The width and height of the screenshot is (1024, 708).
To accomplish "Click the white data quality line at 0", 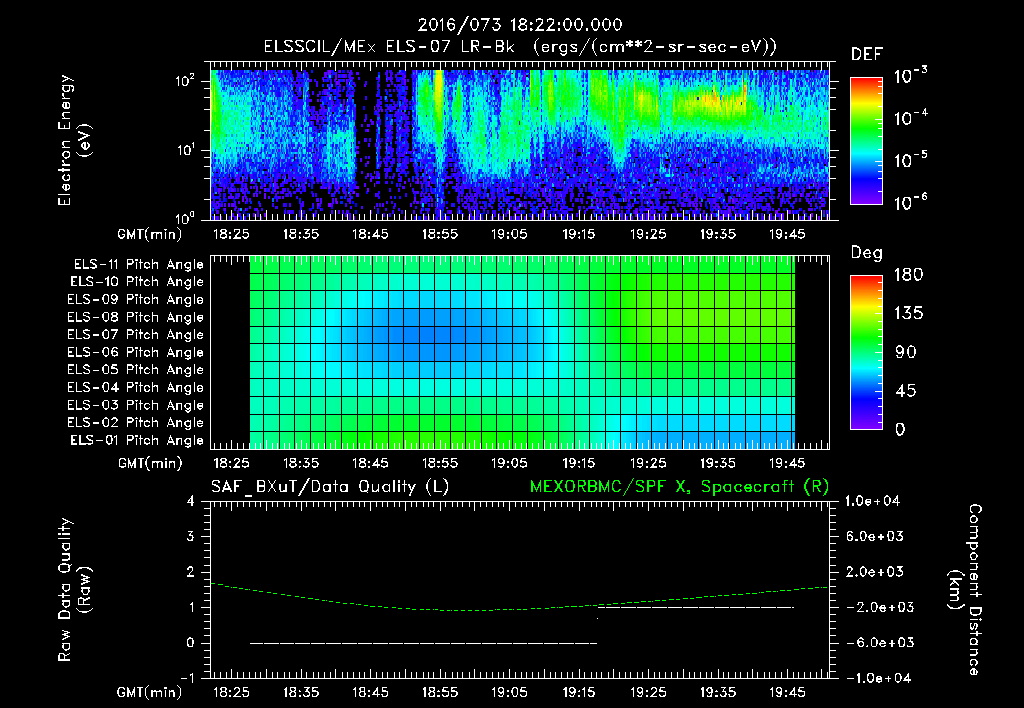I will point(423,643).
